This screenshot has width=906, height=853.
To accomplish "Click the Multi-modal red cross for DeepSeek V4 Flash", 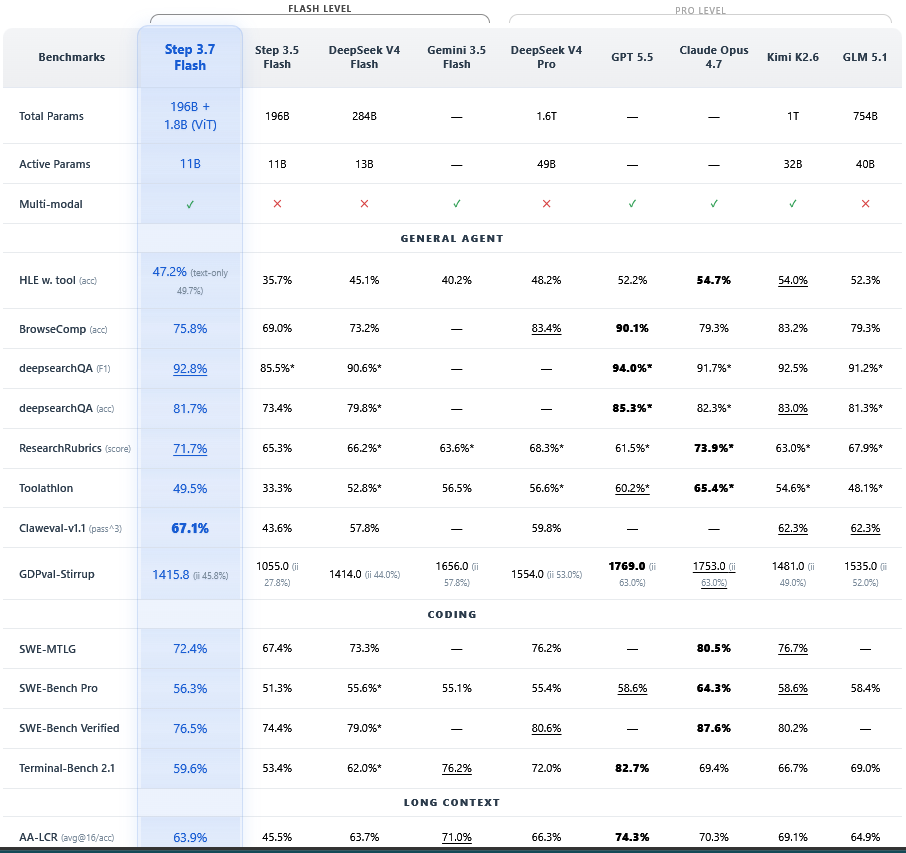I will pos(364,203).
